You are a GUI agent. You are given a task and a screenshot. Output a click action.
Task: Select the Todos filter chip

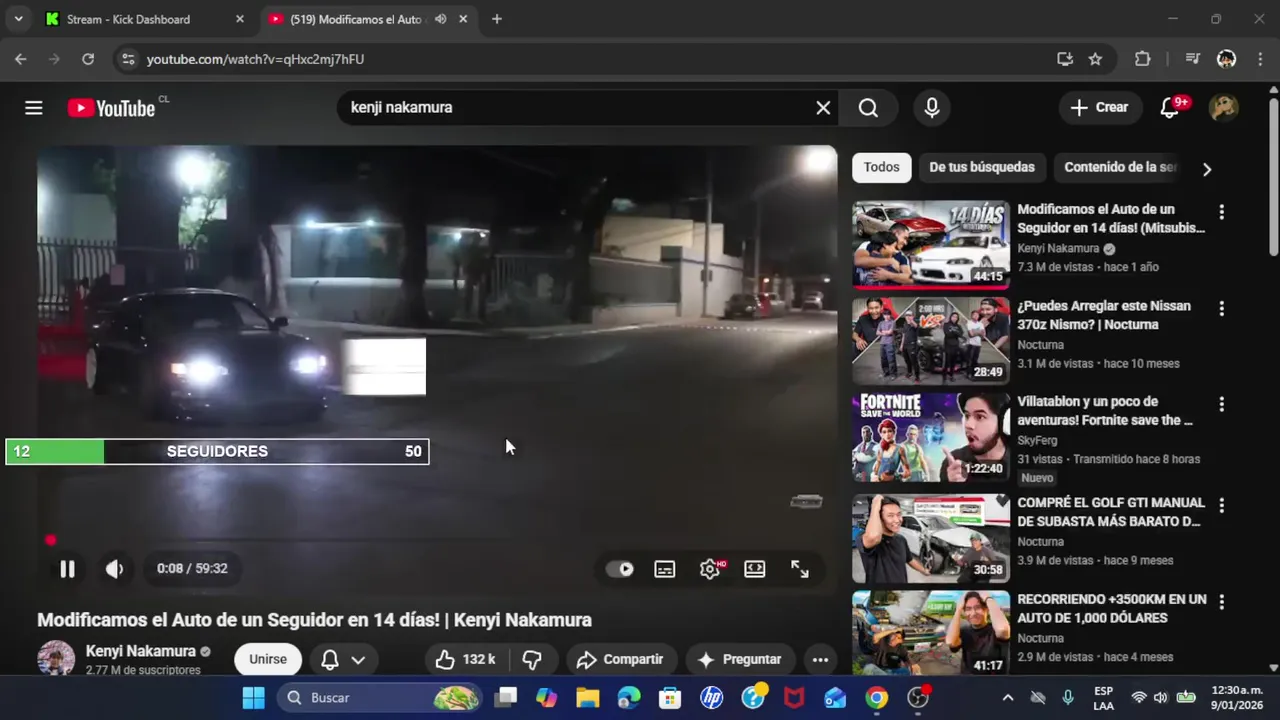[x=881, y=167]
